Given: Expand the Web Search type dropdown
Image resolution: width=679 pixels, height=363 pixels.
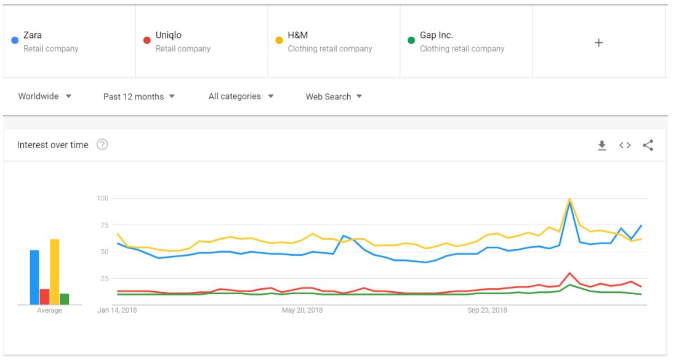Looking at the screenshot, I should 333,97.
